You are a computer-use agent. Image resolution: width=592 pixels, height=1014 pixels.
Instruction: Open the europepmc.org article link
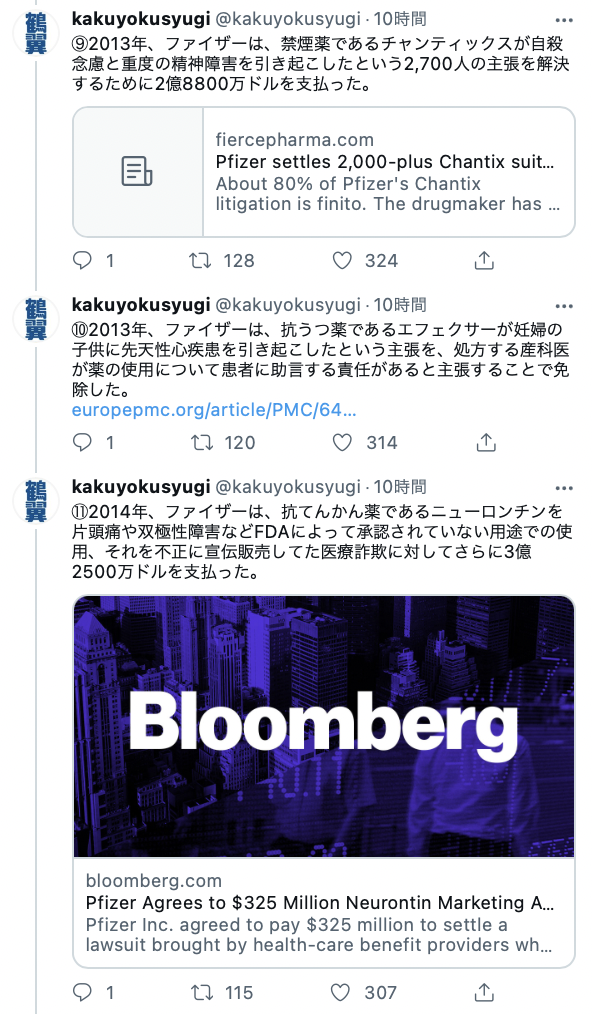click(x=214, y=410)
